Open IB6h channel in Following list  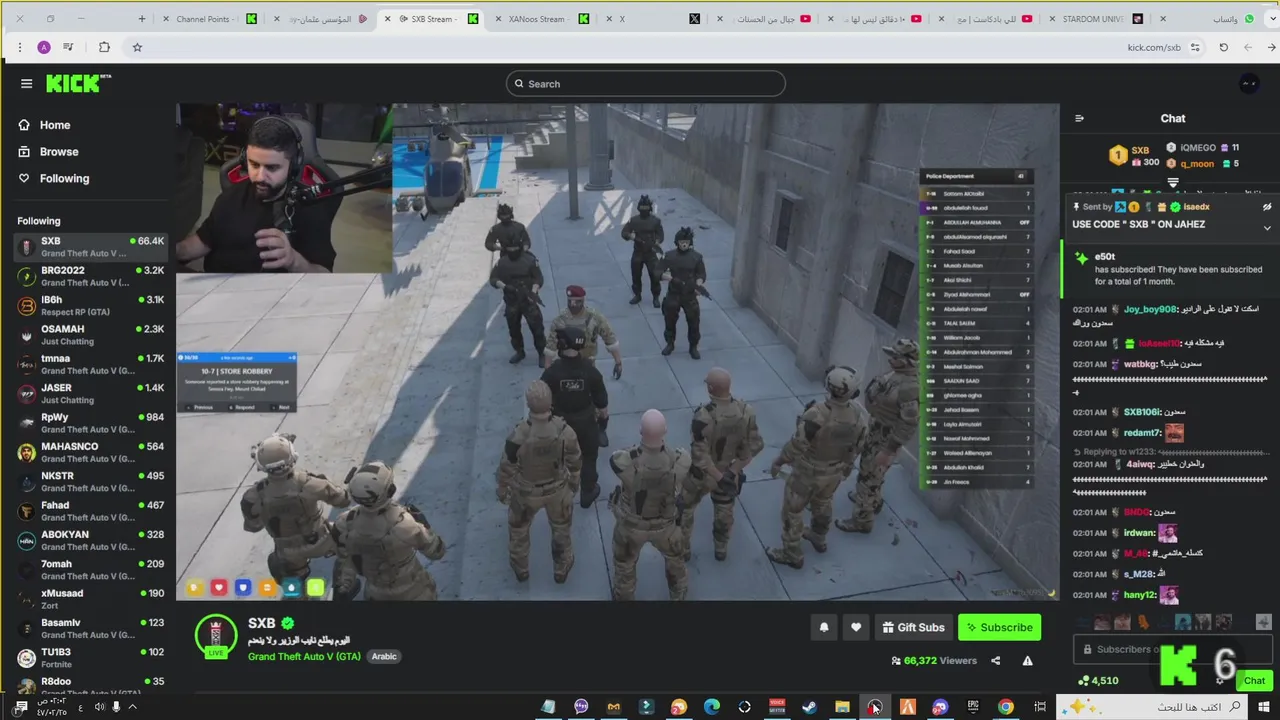click(90, 305)
